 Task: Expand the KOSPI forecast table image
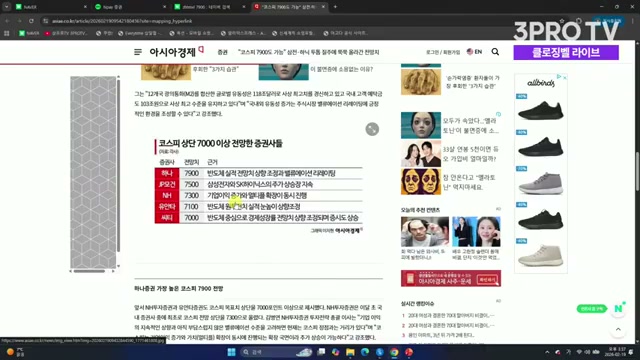coord(372,129)
